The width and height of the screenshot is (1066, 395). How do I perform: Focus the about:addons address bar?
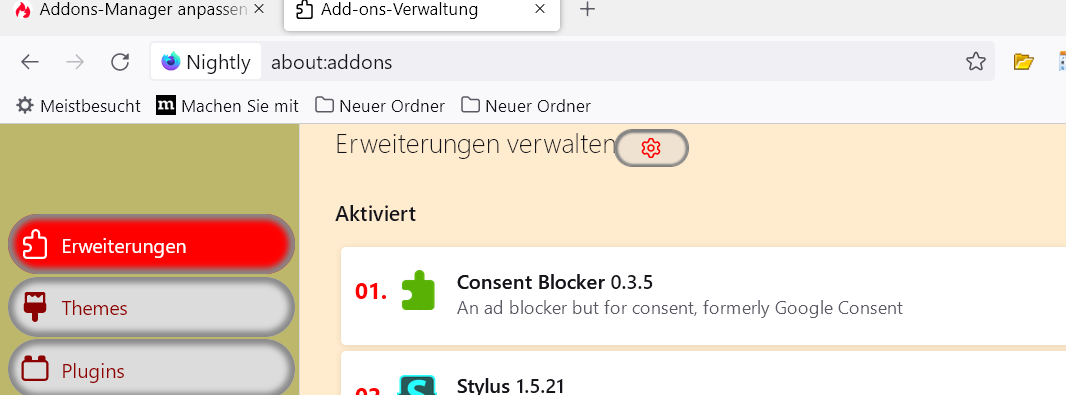click(612, 62)
